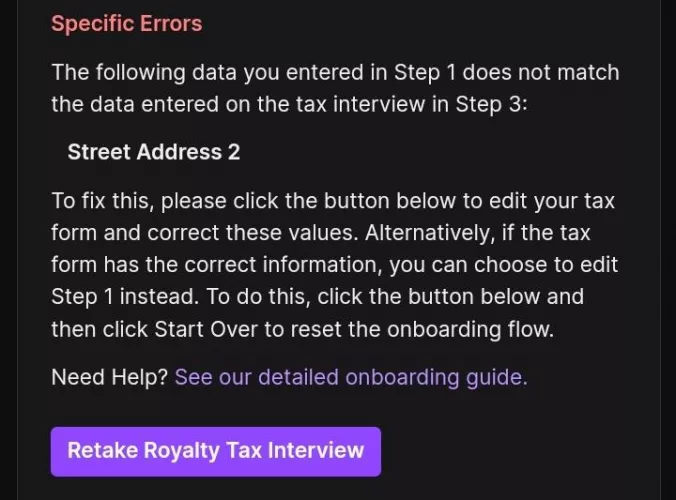Select the Street Address 2 error item
The image size is (676, 500).
(x=153, y=152)
